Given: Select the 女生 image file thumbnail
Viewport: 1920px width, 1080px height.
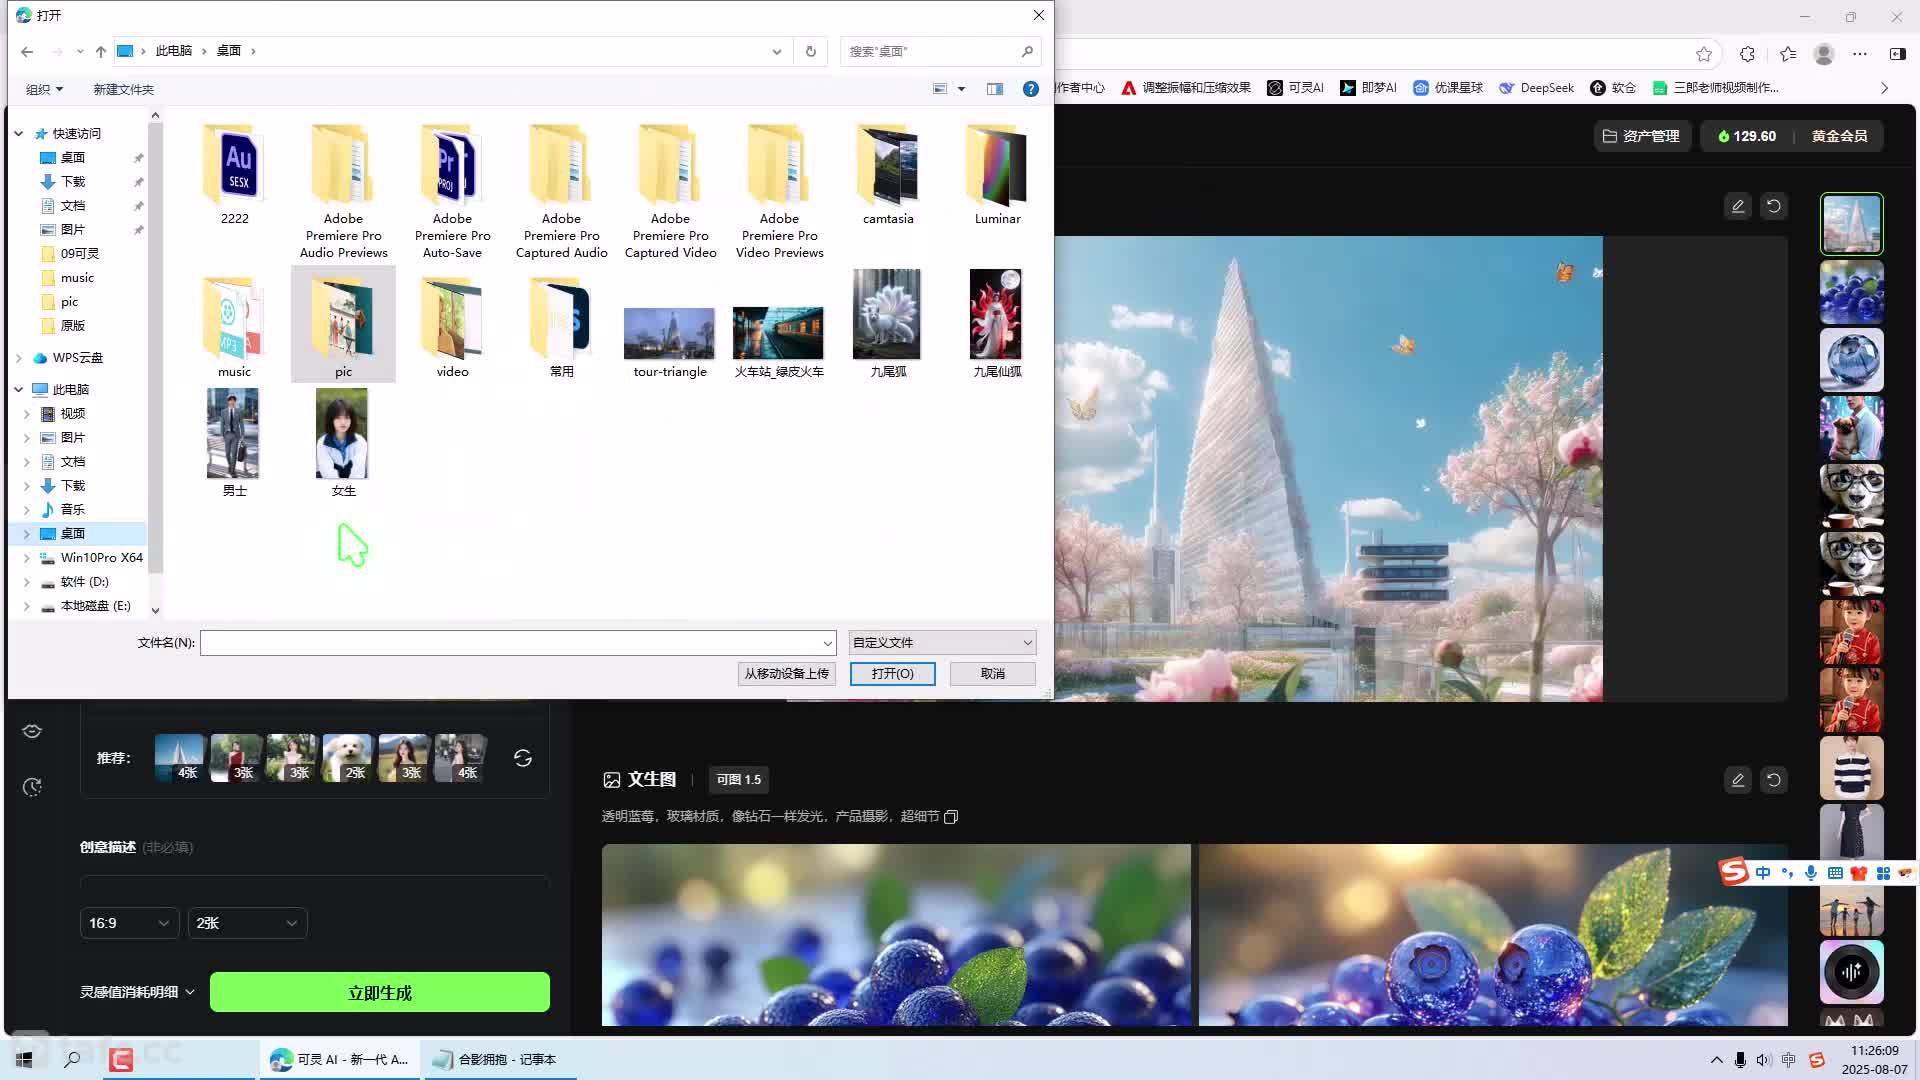Looking at the screenshot, I should click(342, 434).
